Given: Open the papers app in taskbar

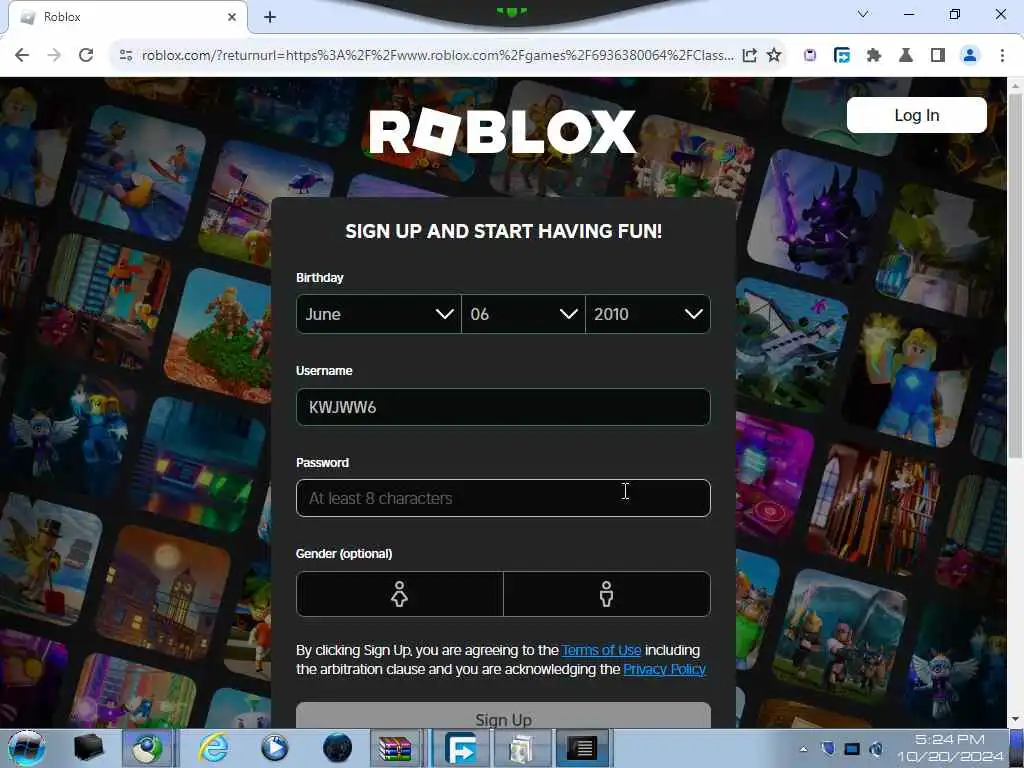Looking at the screenshot, I should point(520,748).
